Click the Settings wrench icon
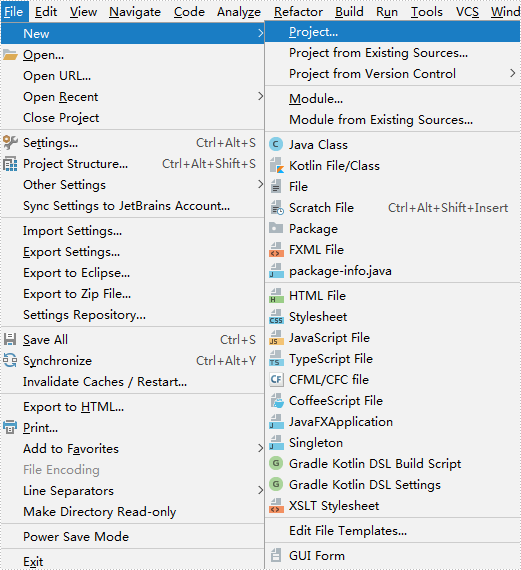 (x=10, y=143)
